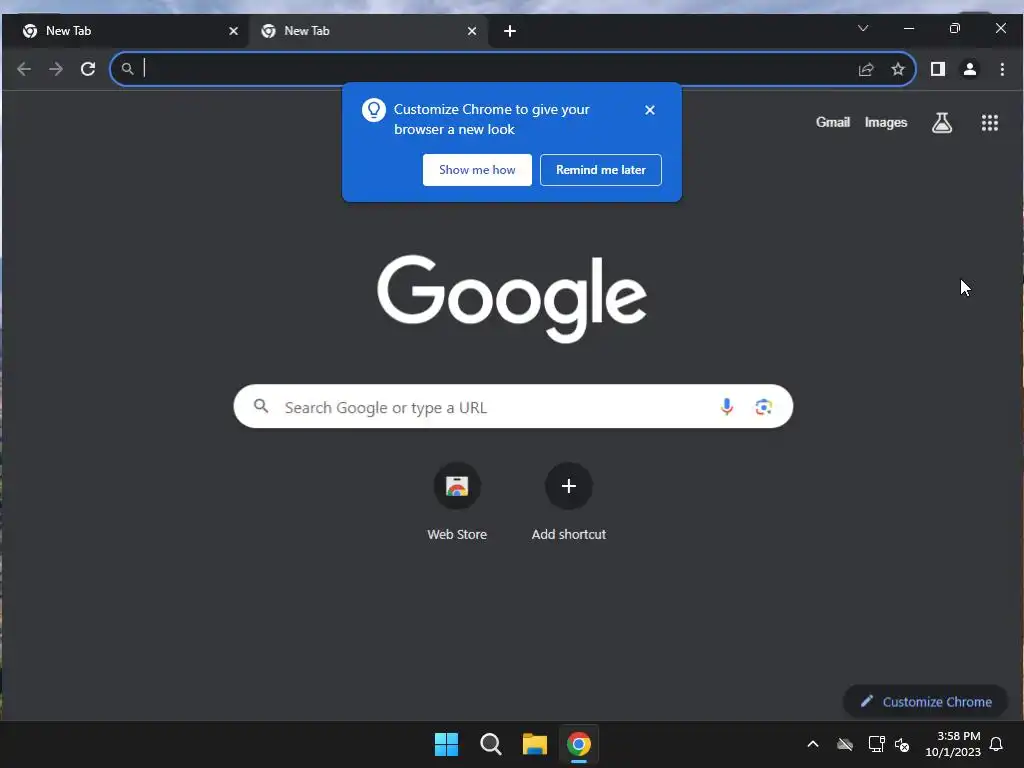Click the Chrome taskbar icon
This screenshot has height=768, width=1024.
tap(579, 744)
